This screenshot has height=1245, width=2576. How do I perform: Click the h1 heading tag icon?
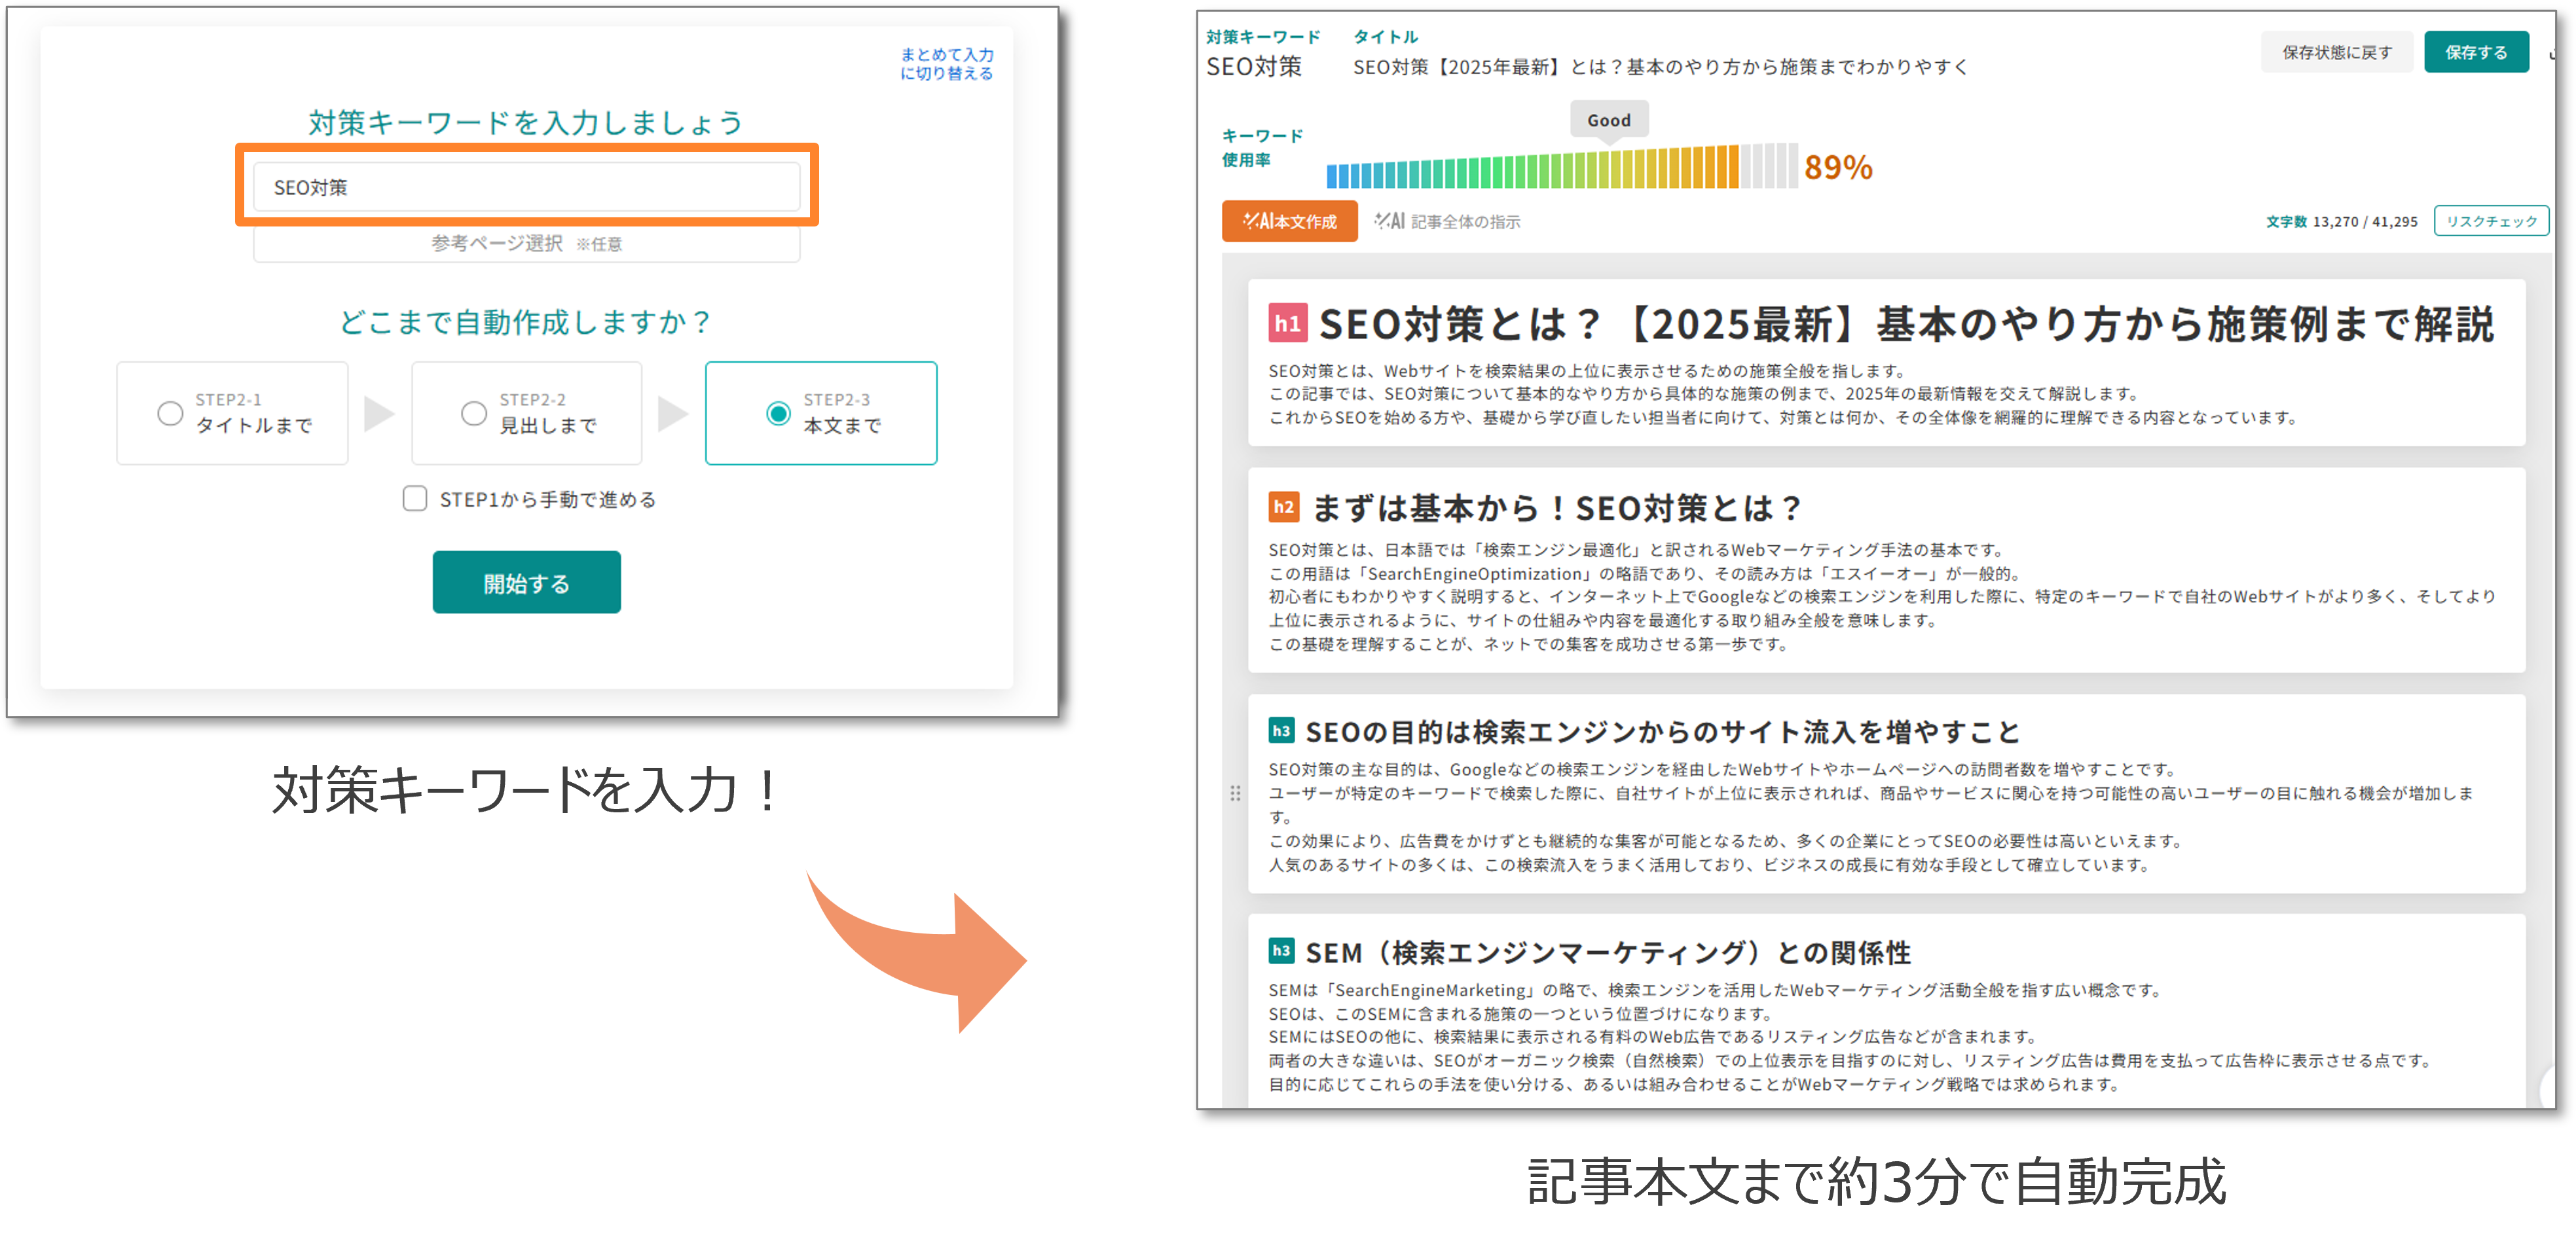coord(1287,323)
